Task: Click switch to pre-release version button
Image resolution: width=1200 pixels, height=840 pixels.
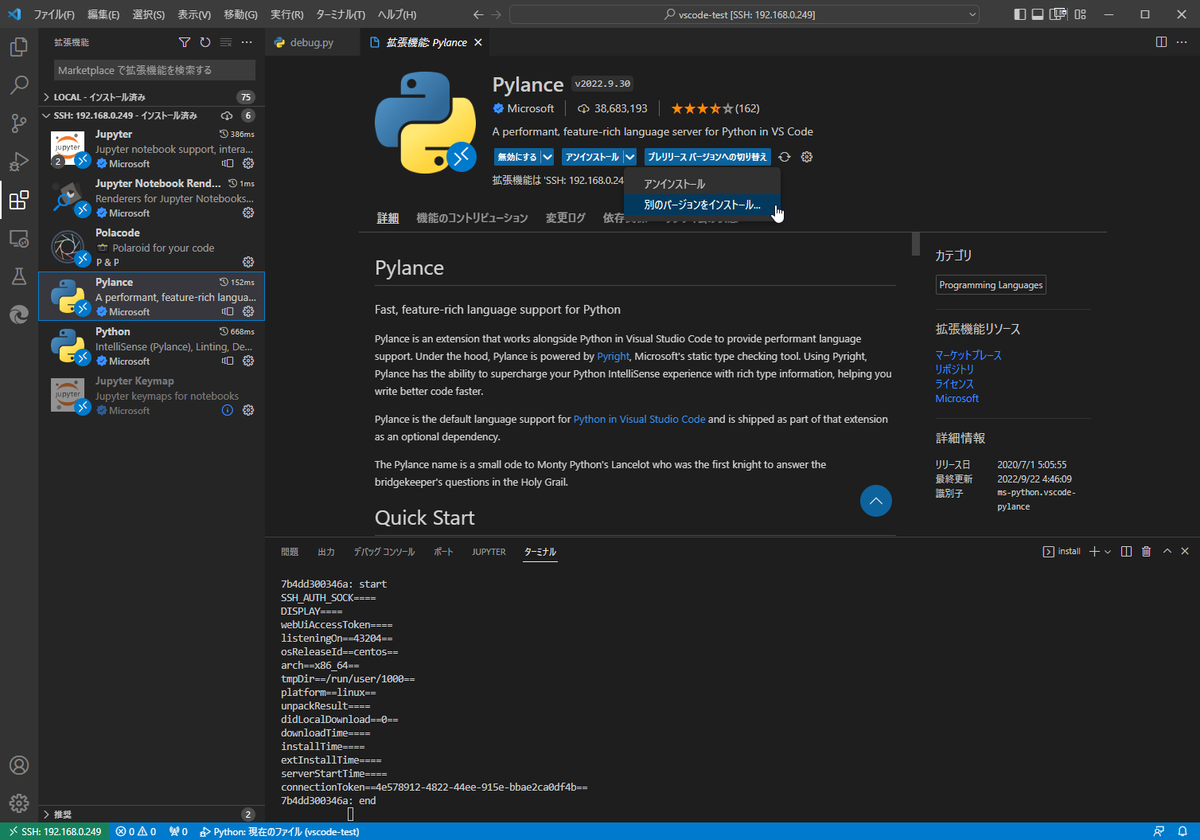Action: (x=707, y=157)
